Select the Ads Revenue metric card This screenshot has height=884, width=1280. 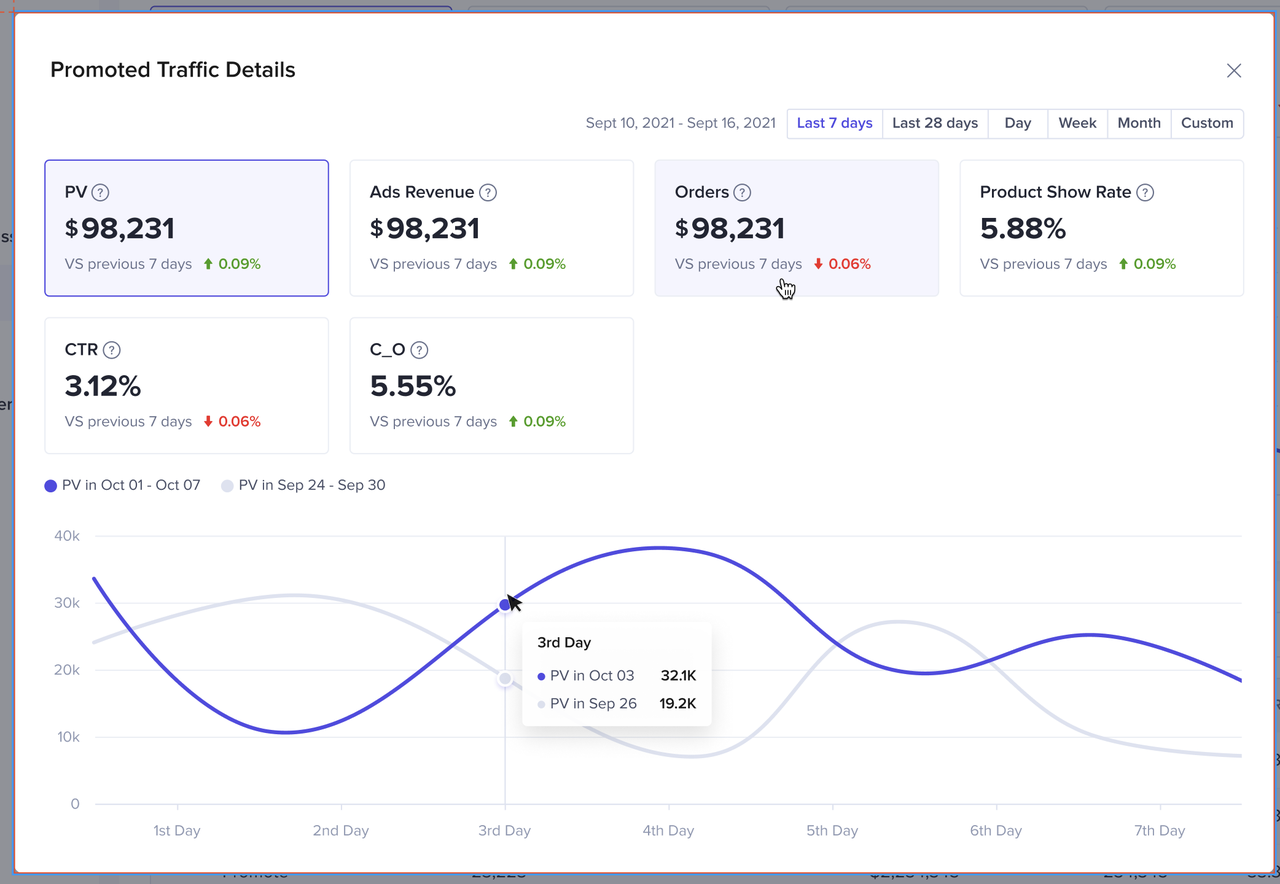pos(491,228)
